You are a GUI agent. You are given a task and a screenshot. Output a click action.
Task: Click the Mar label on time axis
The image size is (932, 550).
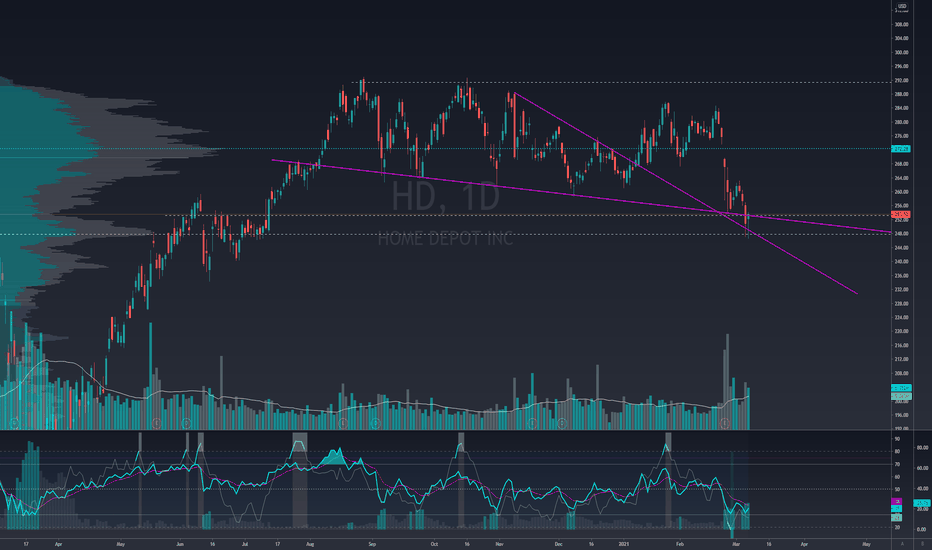(x=736, y=544)
